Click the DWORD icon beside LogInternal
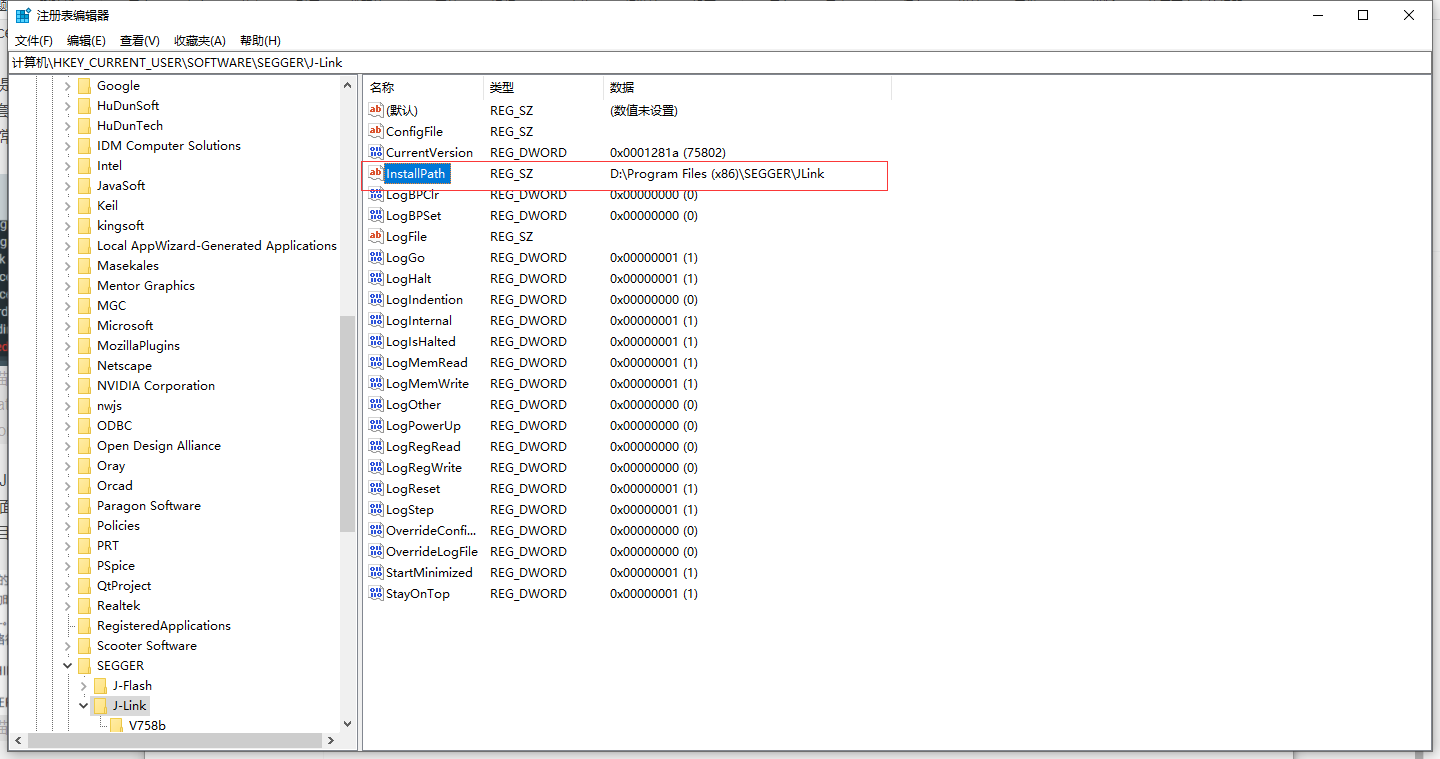Image resolution: width=1440 pixels, height=759 pixels. click(376, 320)
